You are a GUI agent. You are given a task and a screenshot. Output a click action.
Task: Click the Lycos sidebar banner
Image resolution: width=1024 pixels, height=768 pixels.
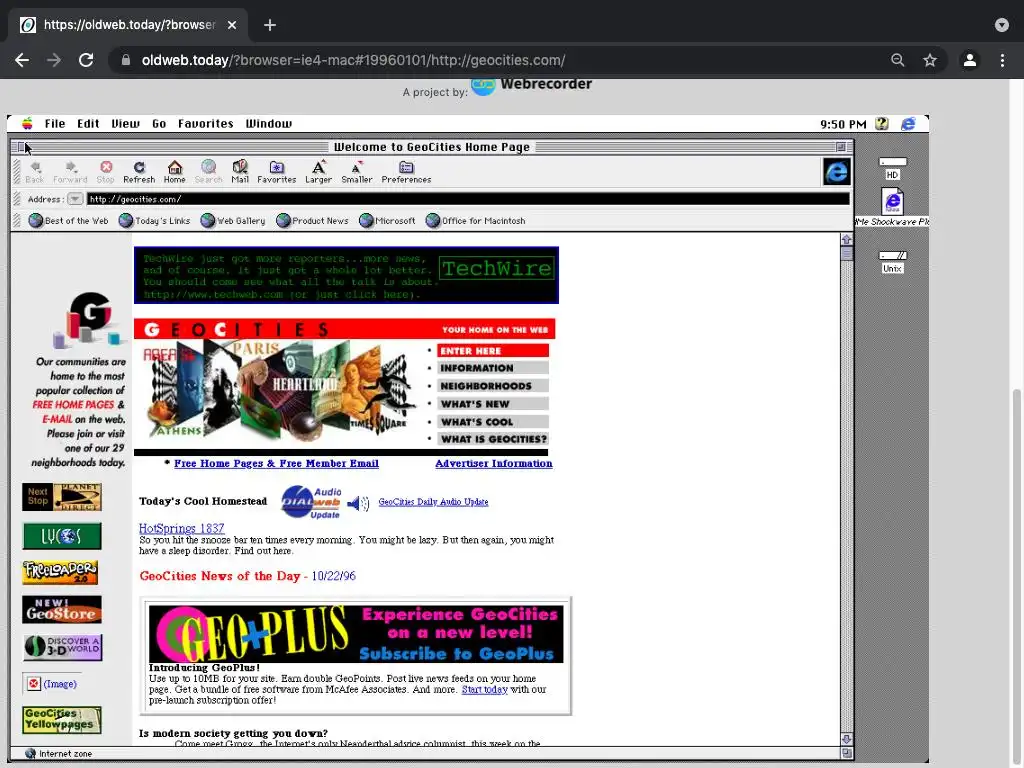tap(62, 536)
